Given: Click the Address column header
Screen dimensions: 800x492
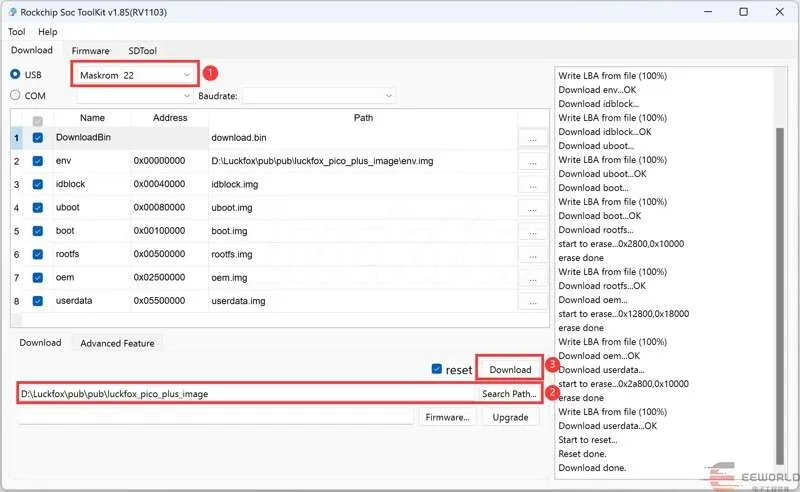Looking at the screenshot, I should pyautogui.click(x=170, y=118).
